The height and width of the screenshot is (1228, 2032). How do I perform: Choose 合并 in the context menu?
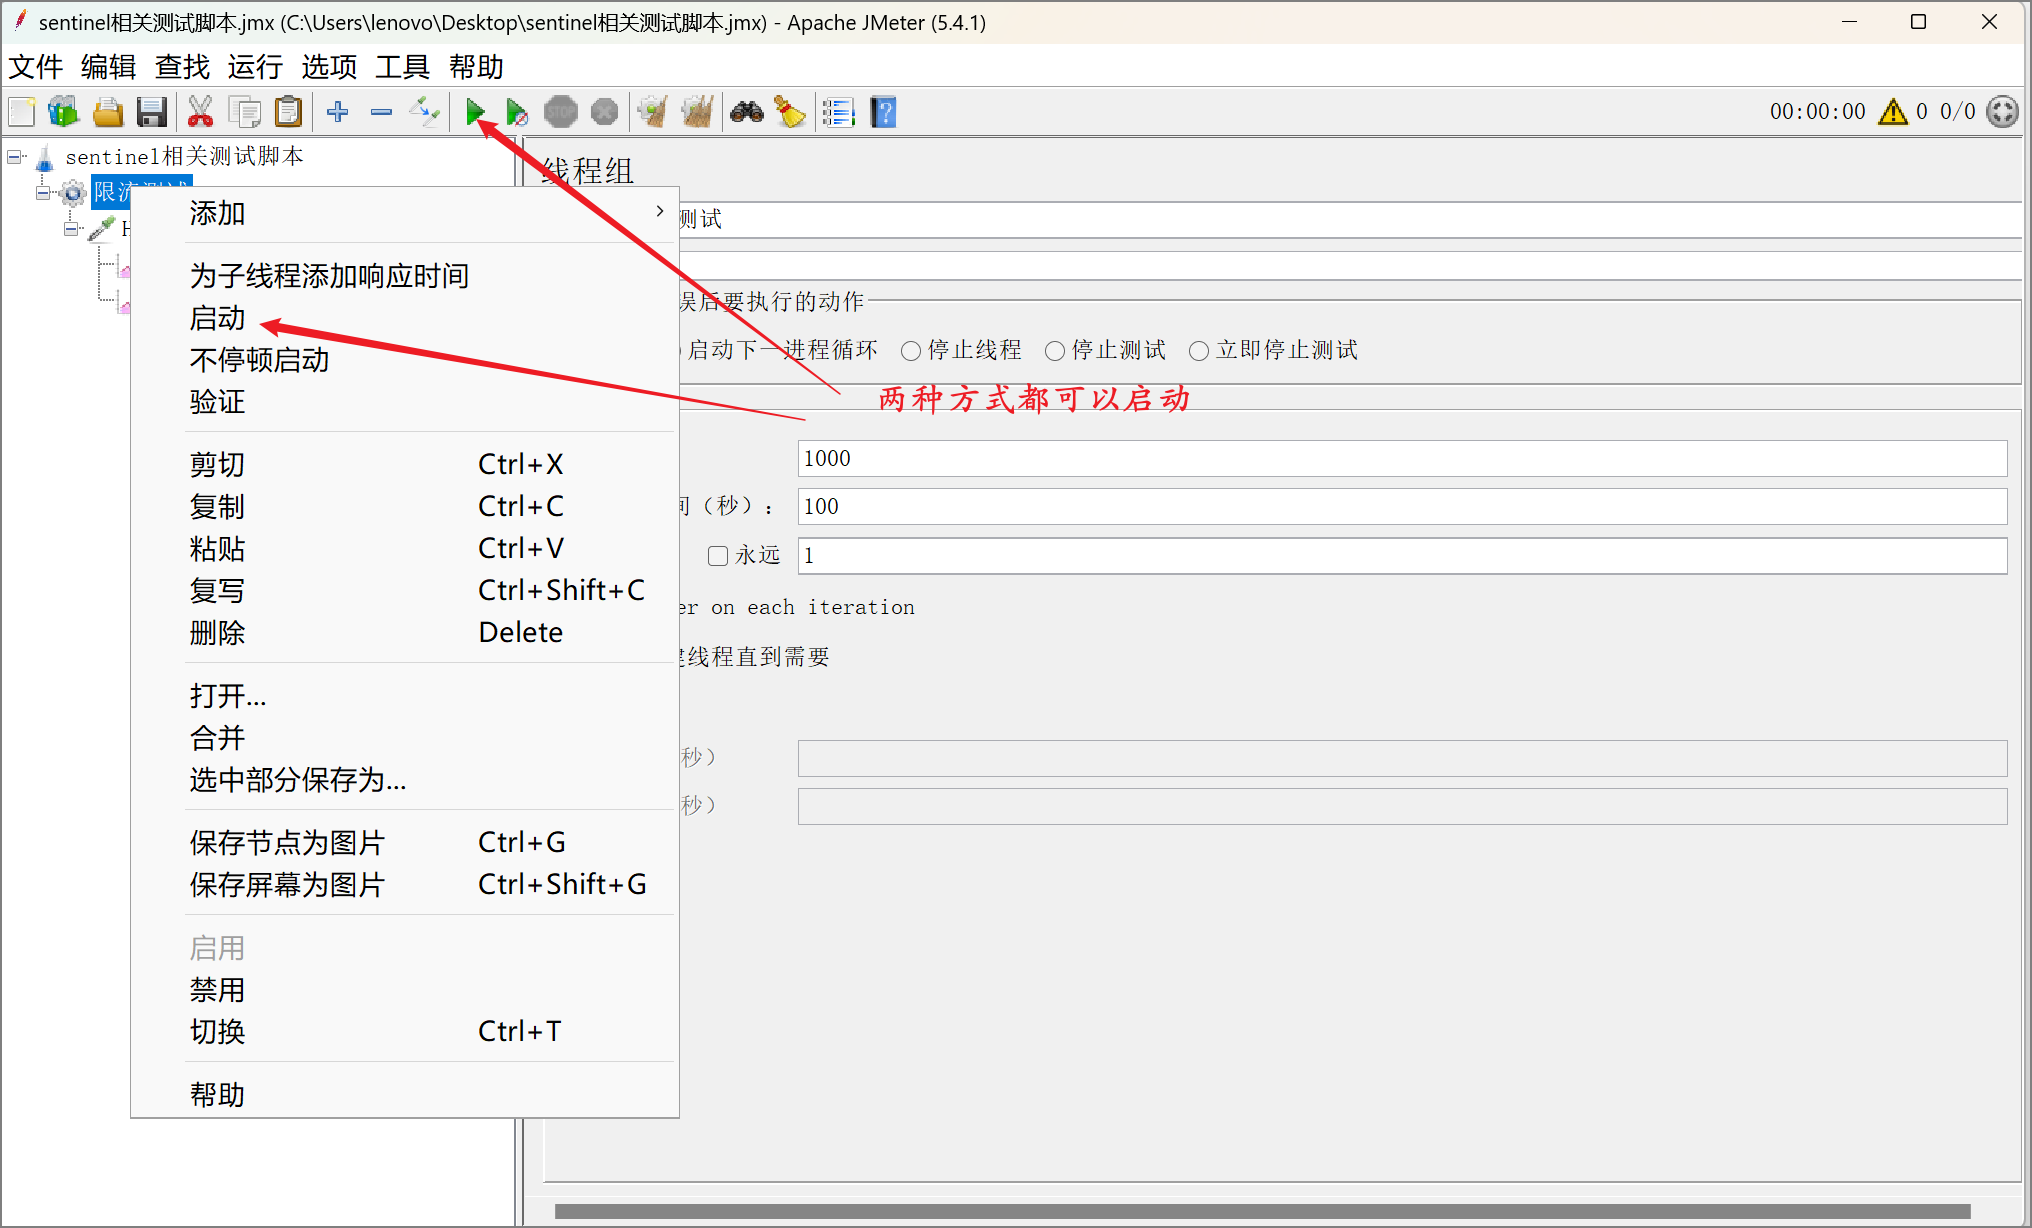405,737
